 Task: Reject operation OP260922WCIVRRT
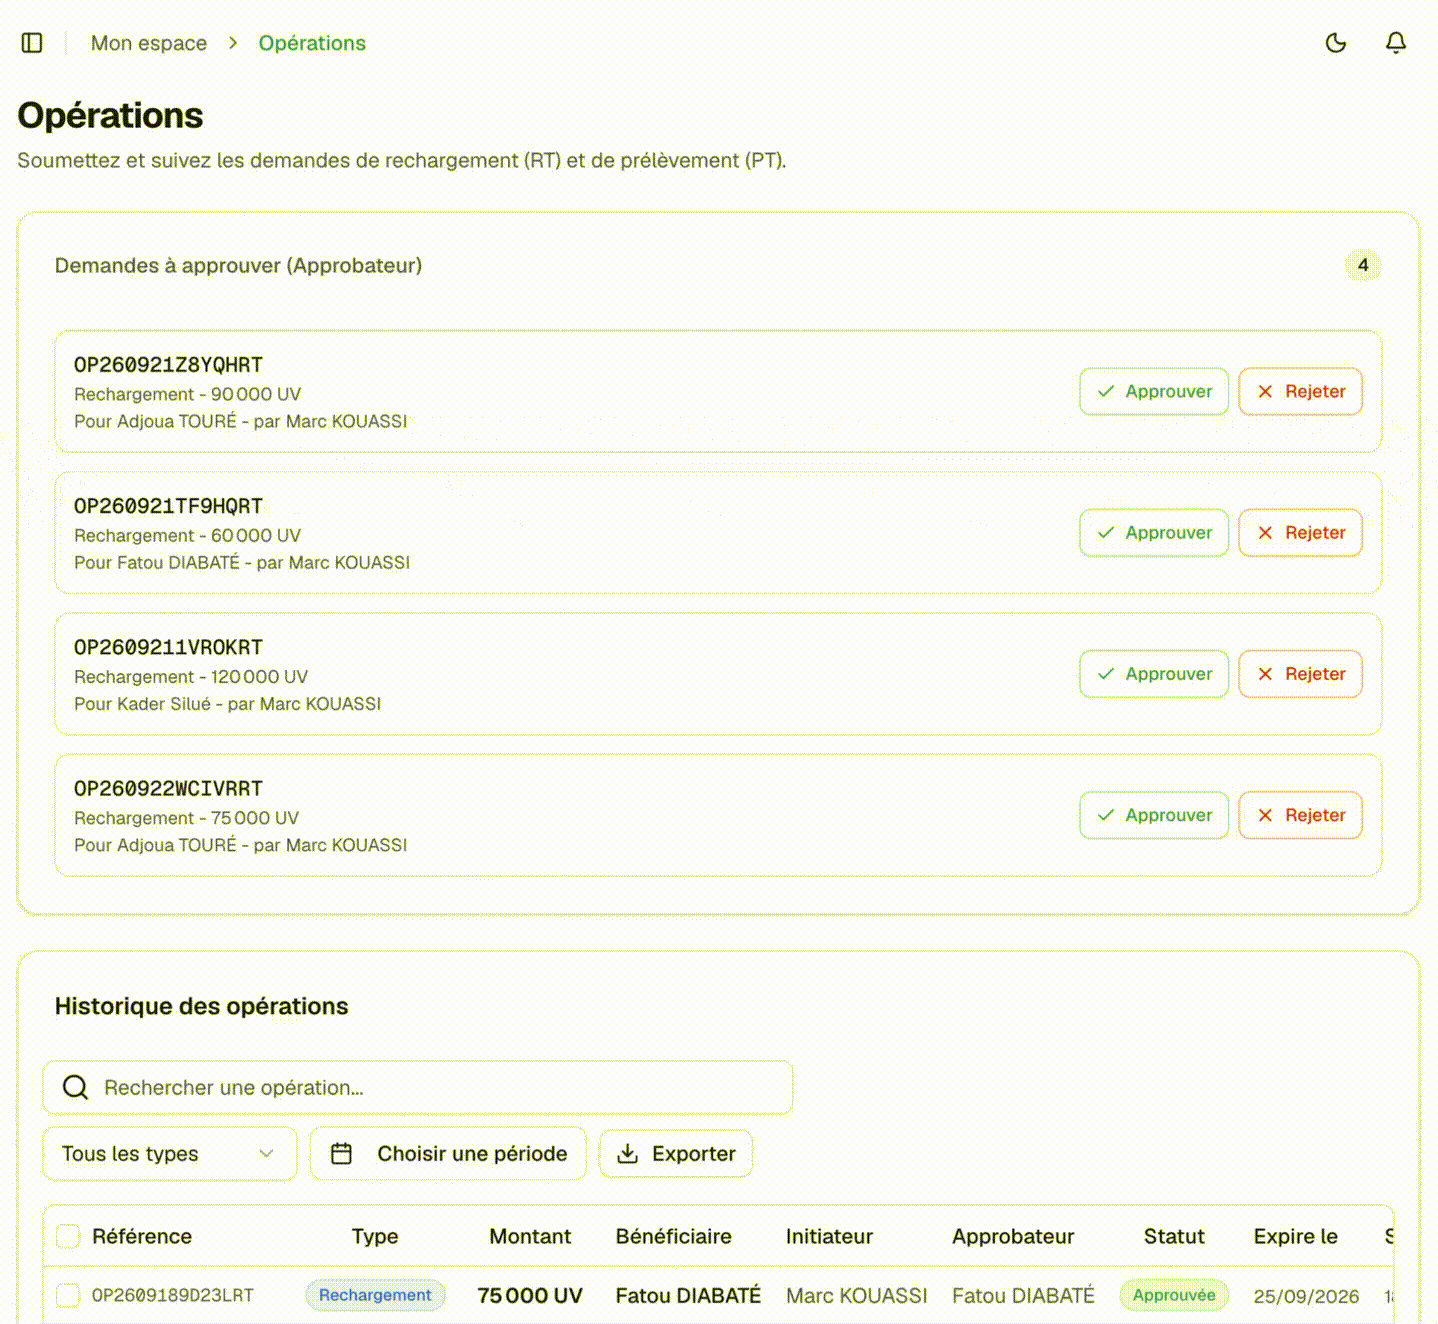[1300, 815]
